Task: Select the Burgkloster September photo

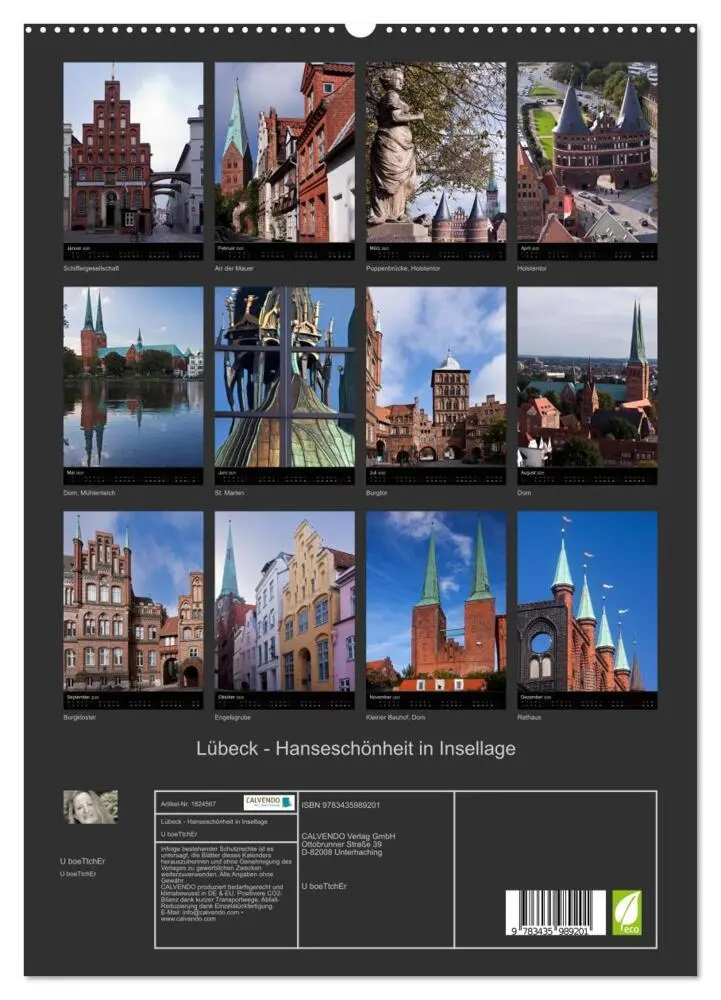Action: 133,601
